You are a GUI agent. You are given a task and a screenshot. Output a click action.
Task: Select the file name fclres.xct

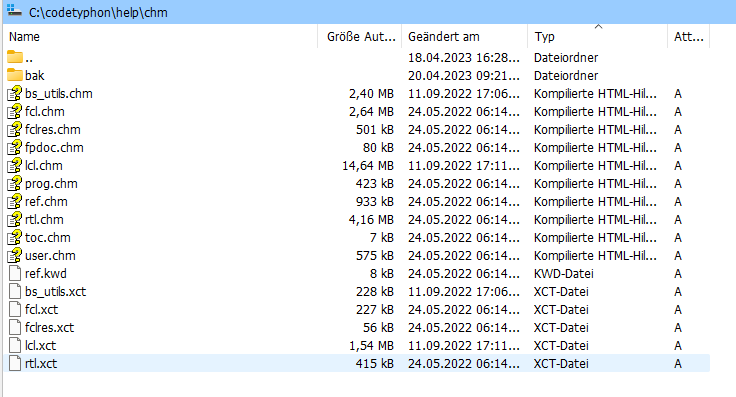click(49, 327)
